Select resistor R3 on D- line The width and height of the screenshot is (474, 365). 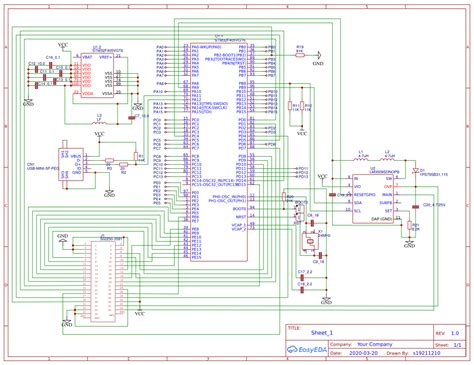109,160
